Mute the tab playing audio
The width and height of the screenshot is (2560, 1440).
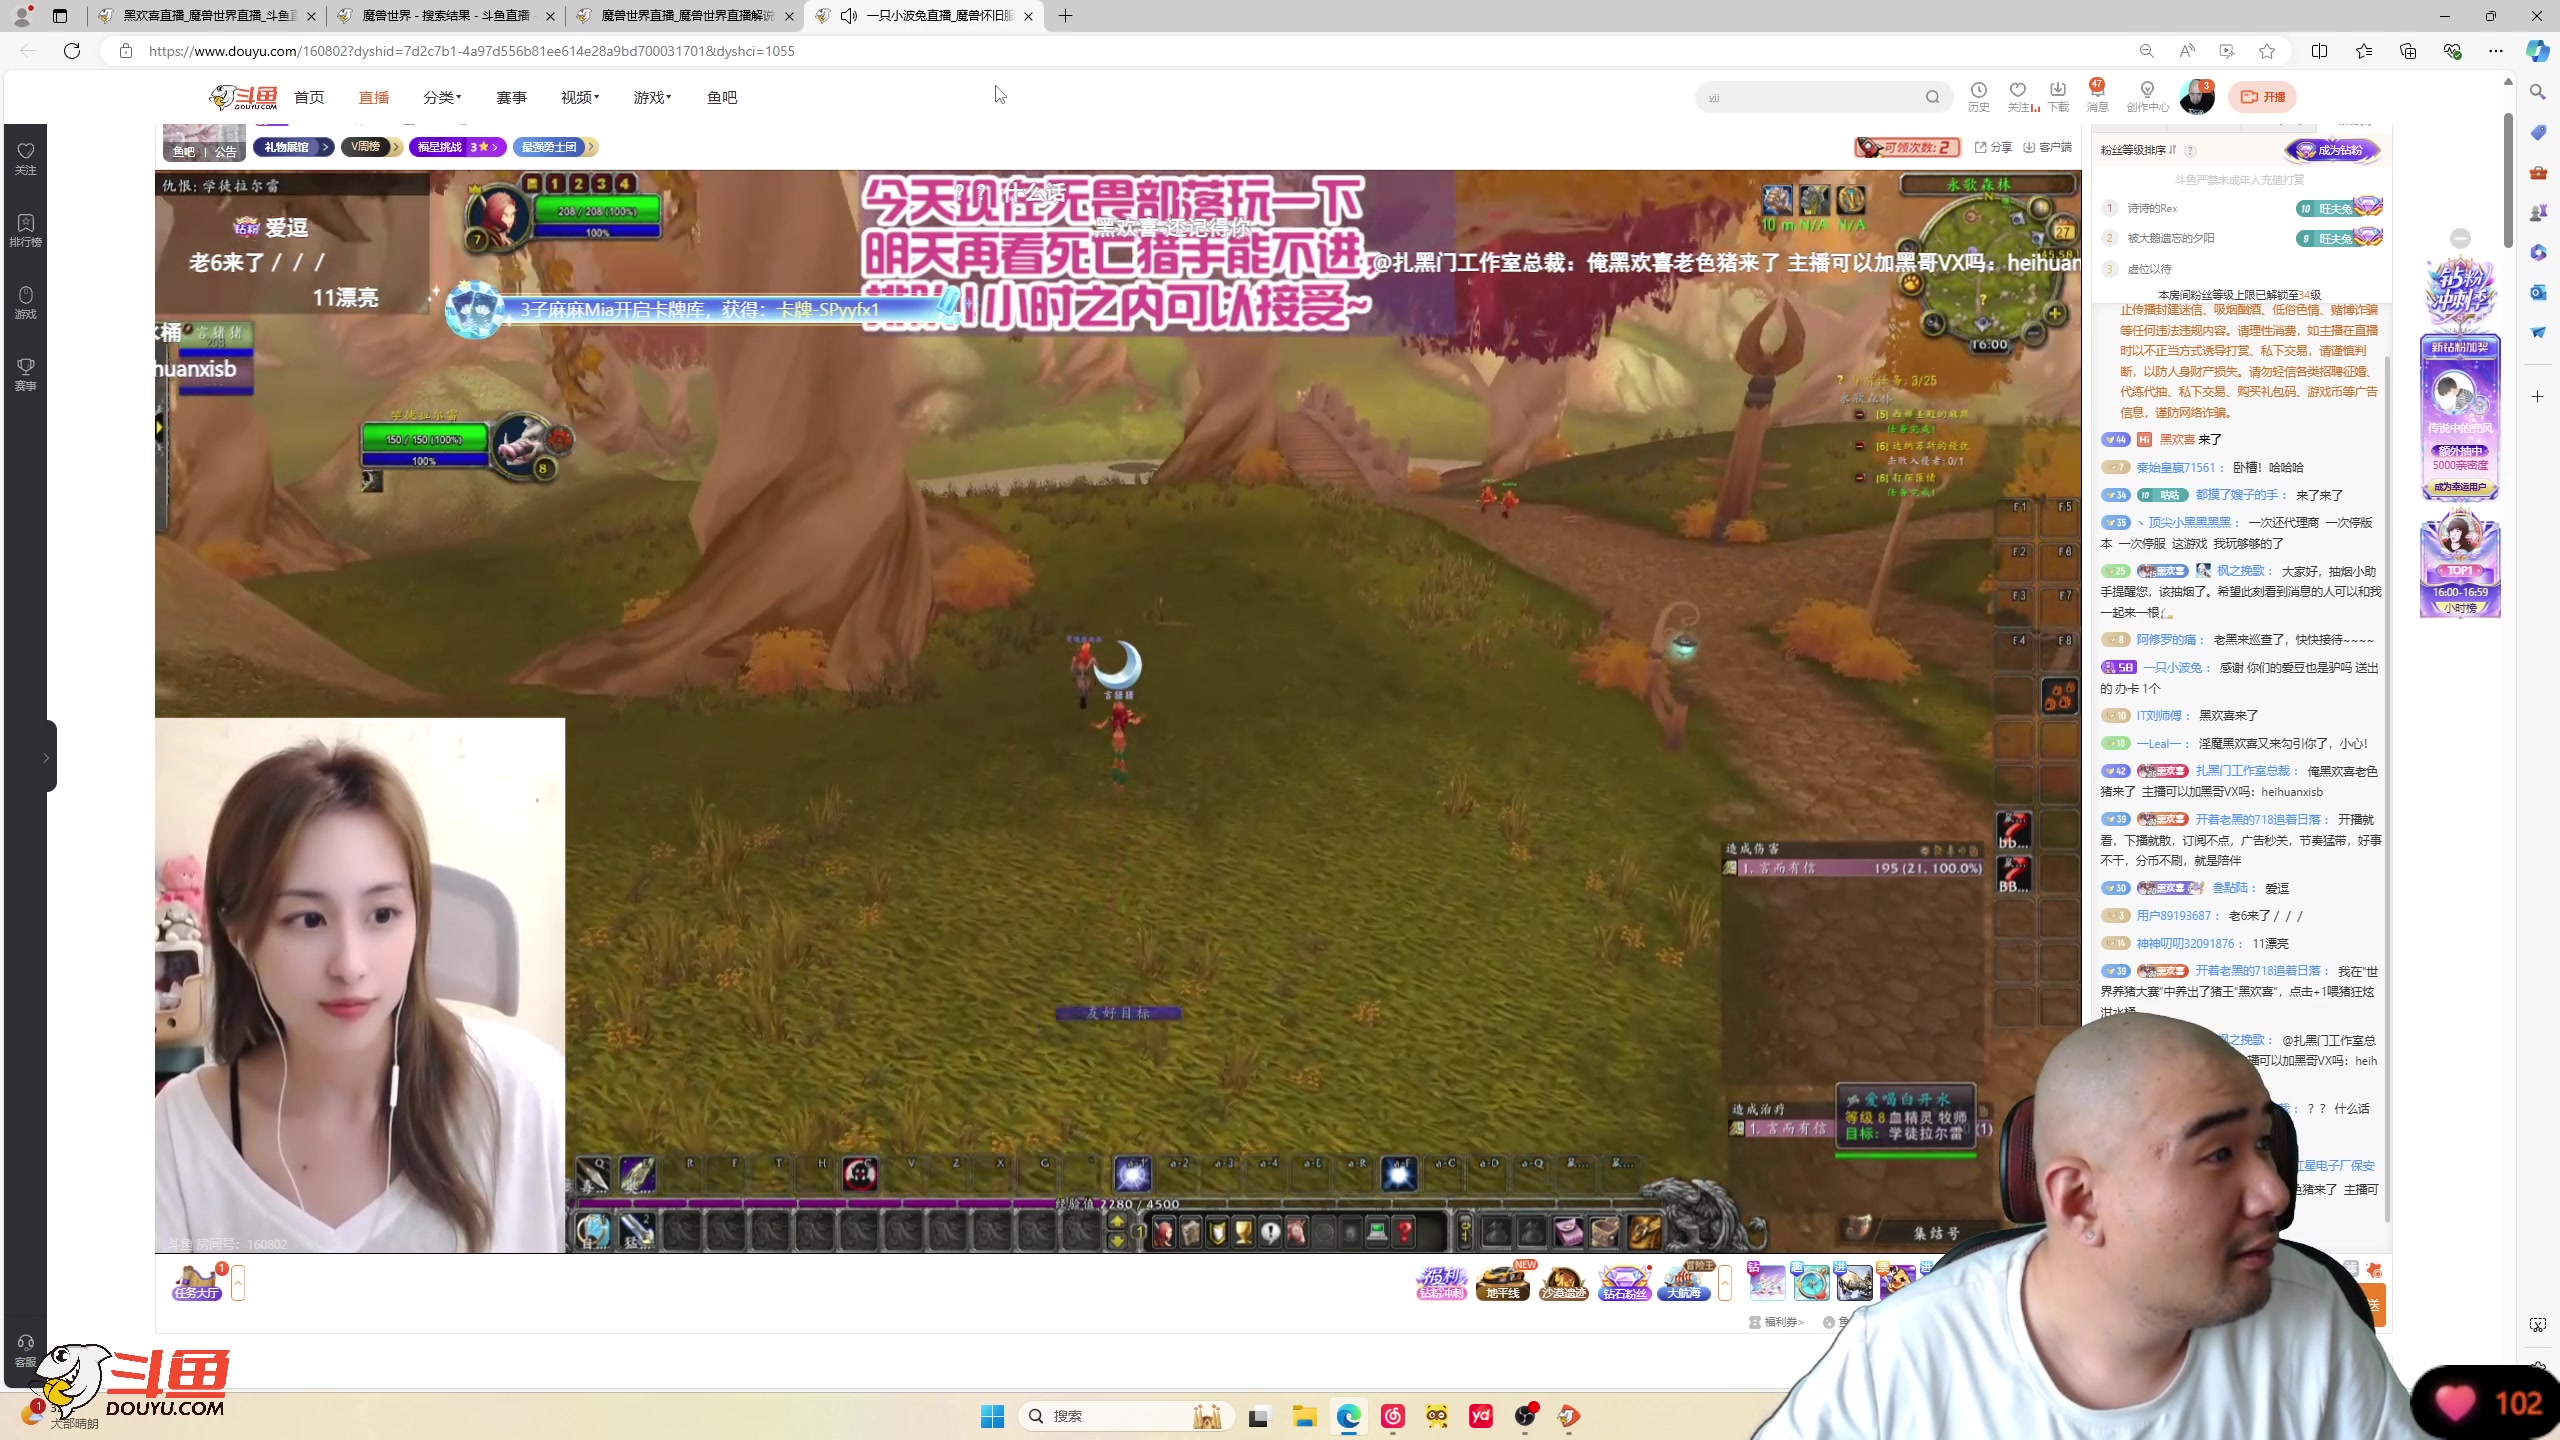pos(849,16)
